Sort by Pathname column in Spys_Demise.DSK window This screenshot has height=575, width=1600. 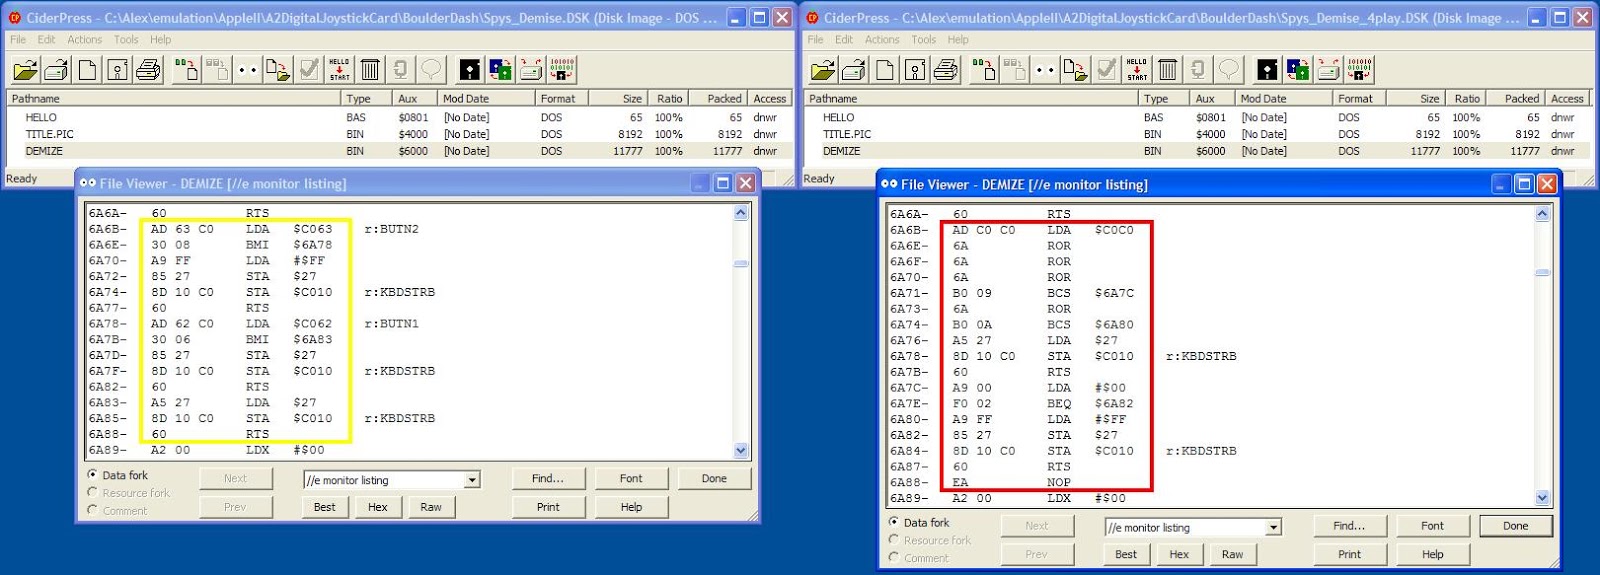click(173, 98)
